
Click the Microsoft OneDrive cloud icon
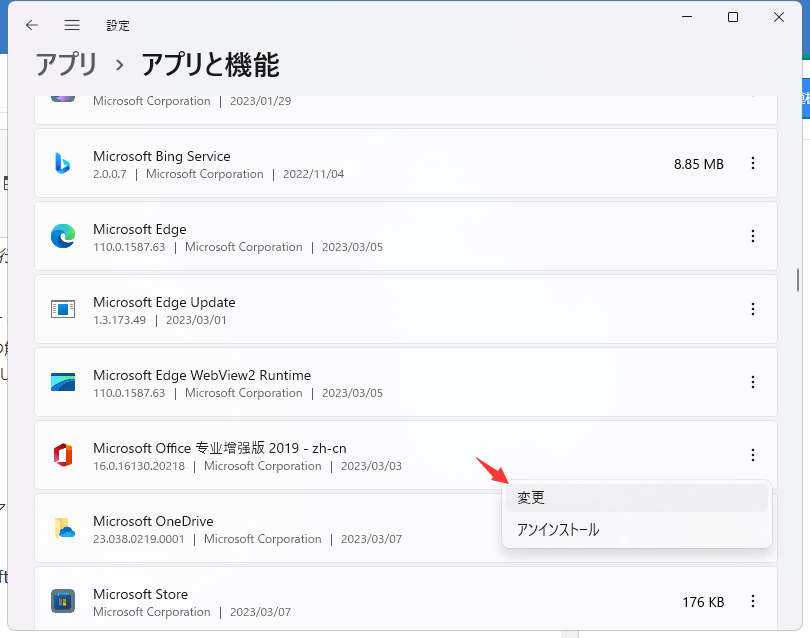tap(62, 528)
